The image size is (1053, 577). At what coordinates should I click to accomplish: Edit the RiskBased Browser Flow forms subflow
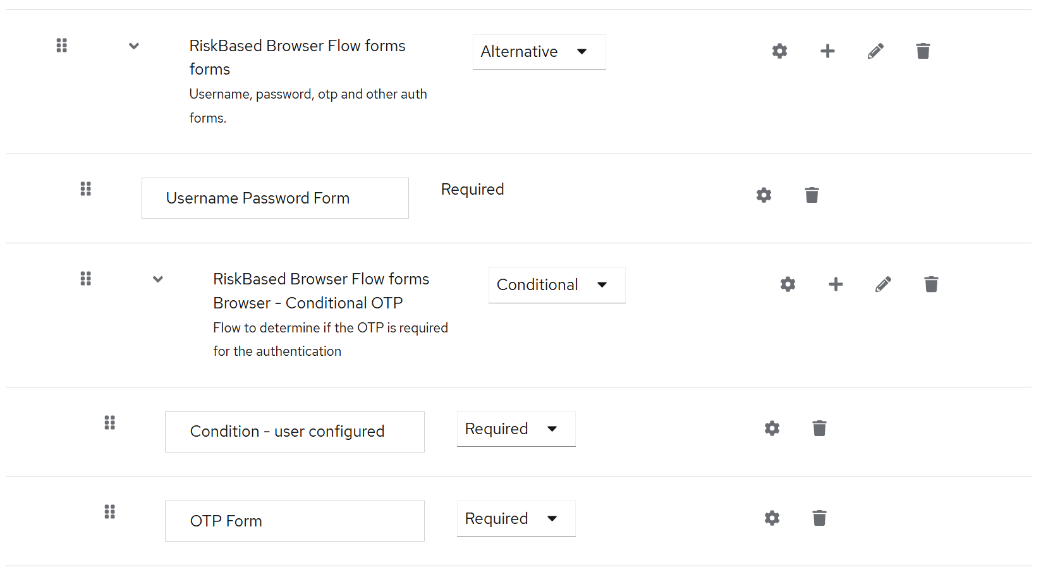tap(876, 51)
